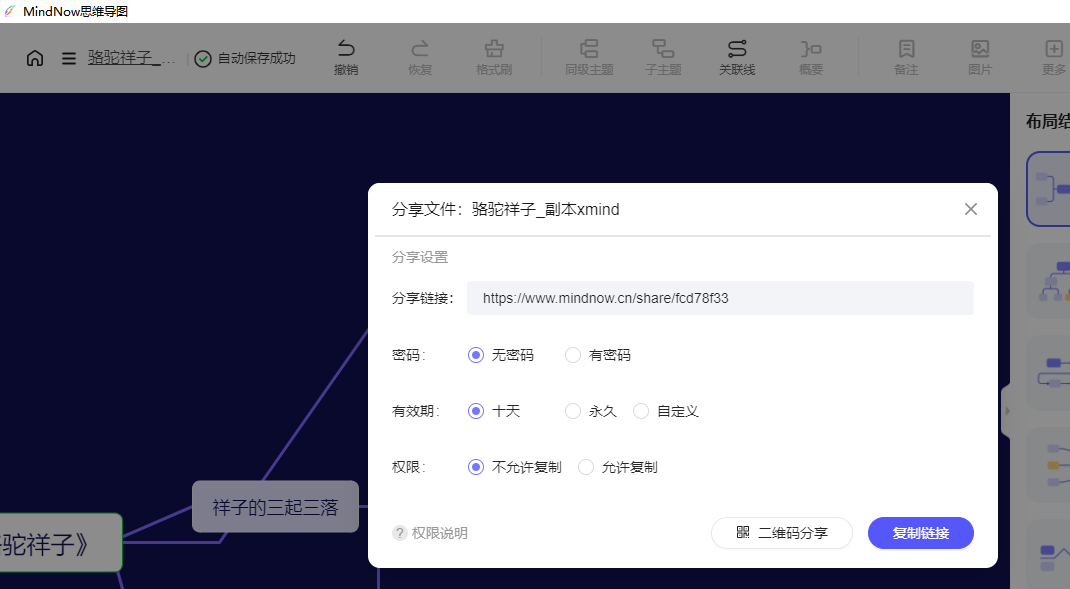Viewport: 1070px width, 589px height.
Task: Select the third layout structure thumbnail
Action: point(1049,373)
